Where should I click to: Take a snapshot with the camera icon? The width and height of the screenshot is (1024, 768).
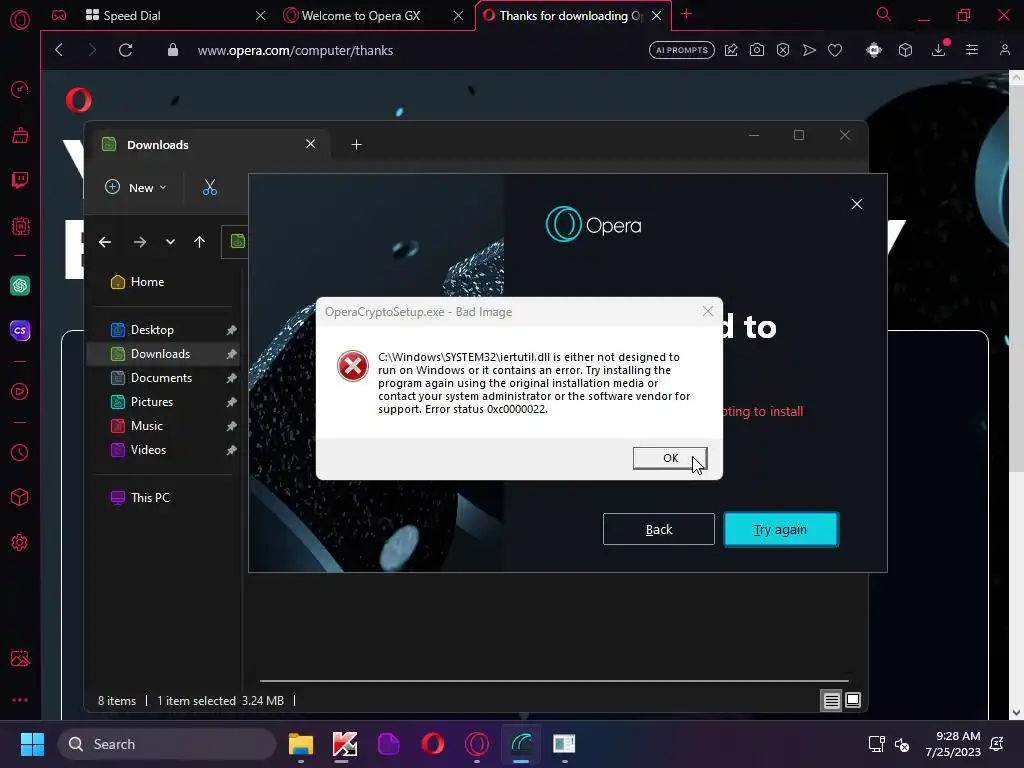coord(757,50)
